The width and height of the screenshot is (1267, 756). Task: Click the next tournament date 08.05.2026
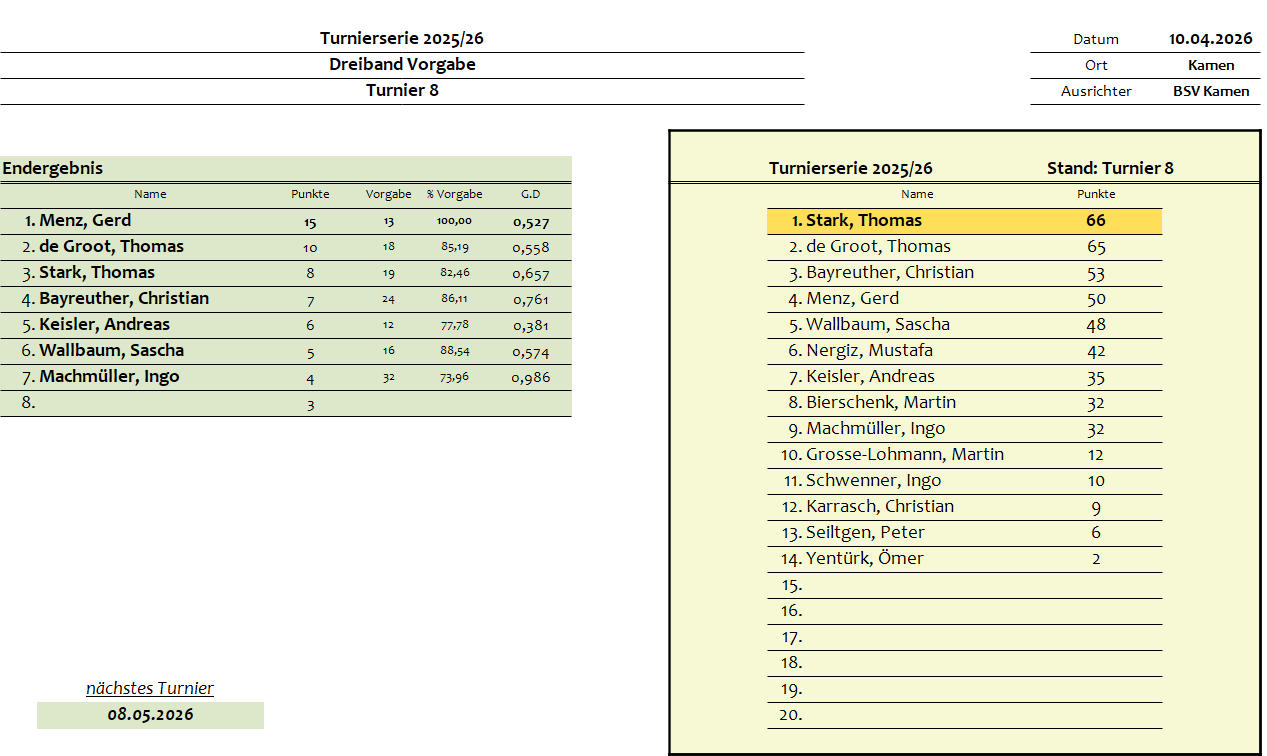pyautogui.click(x=150, y=715)
